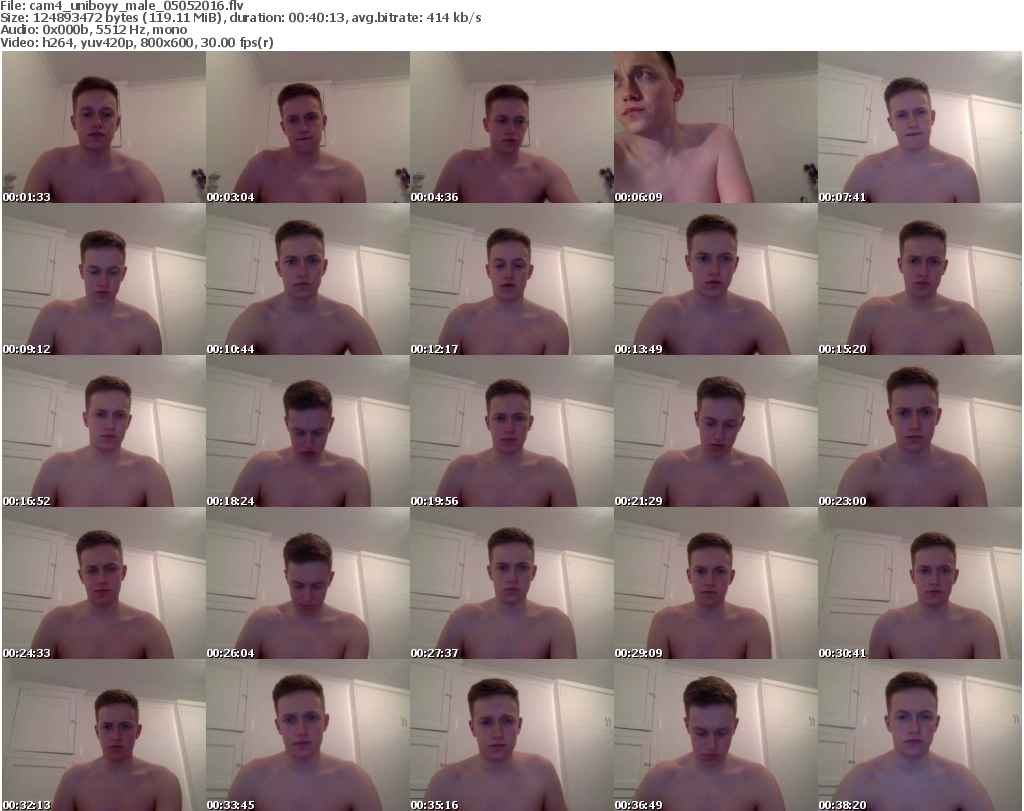Open the thumbnail stamped 00:19:56
The width and height of the screenshot is (1024, 811).
click(x=512, y=432)
